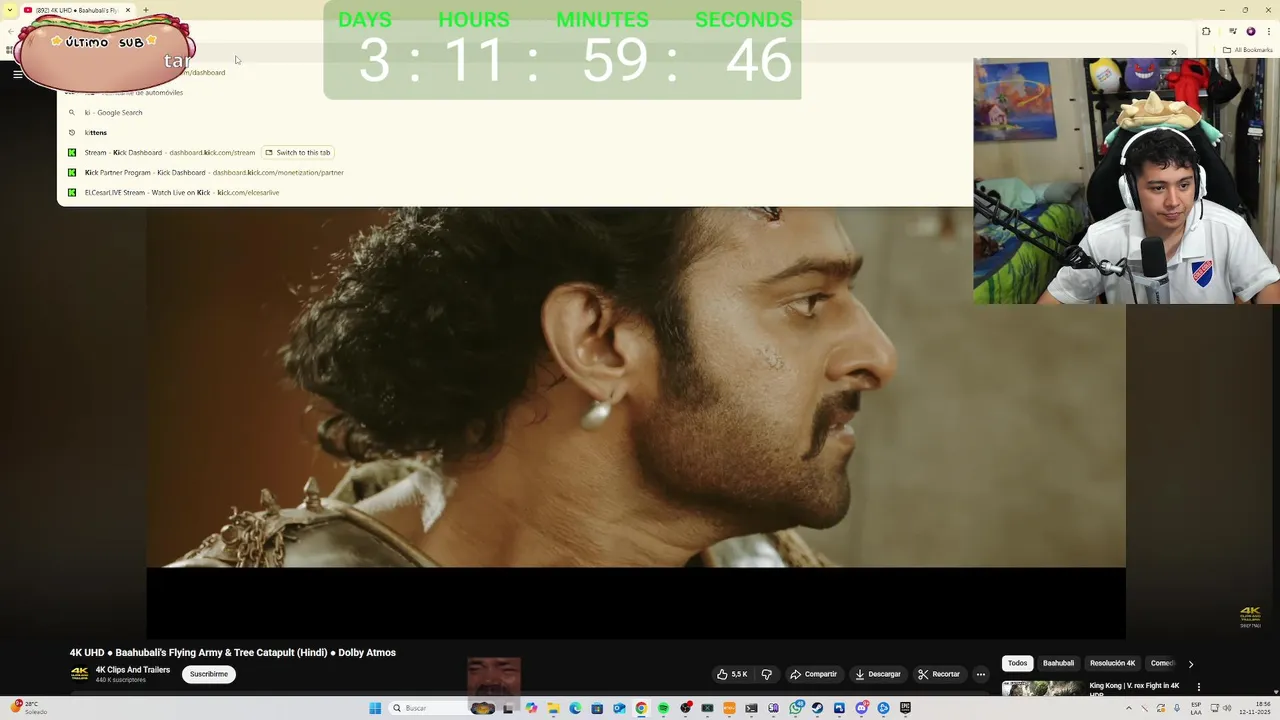Open File Explorer from the taskbar

(x=553, y=708)
